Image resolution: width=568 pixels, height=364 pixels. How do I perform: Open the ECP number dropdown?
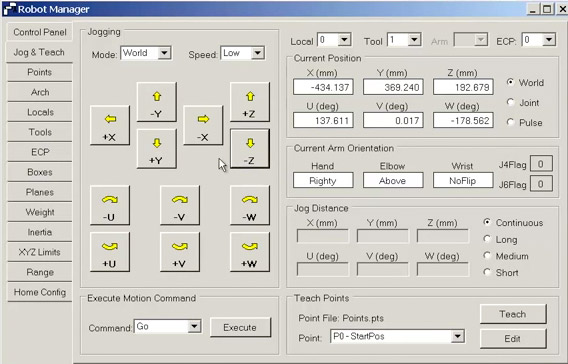tap(549, 39)
